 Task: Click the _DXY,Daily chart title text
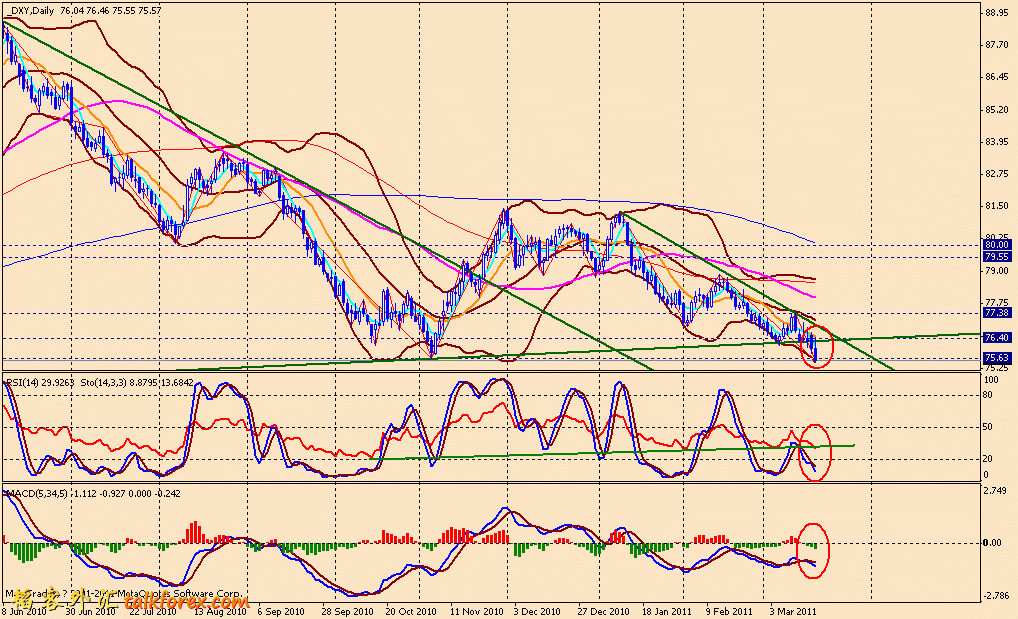pyautogui.click(x=31, y=10)
